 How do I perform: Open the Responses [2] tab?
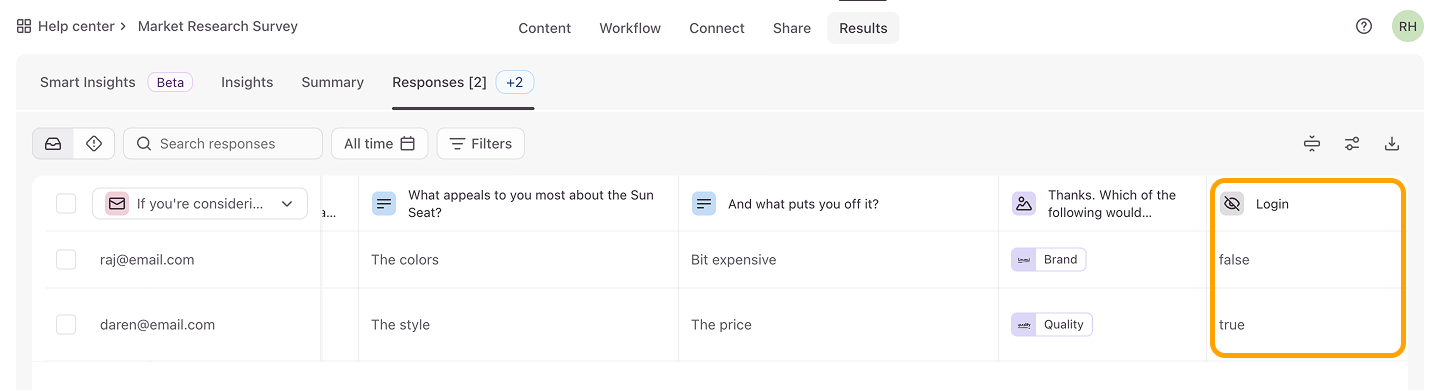(439, 83)
